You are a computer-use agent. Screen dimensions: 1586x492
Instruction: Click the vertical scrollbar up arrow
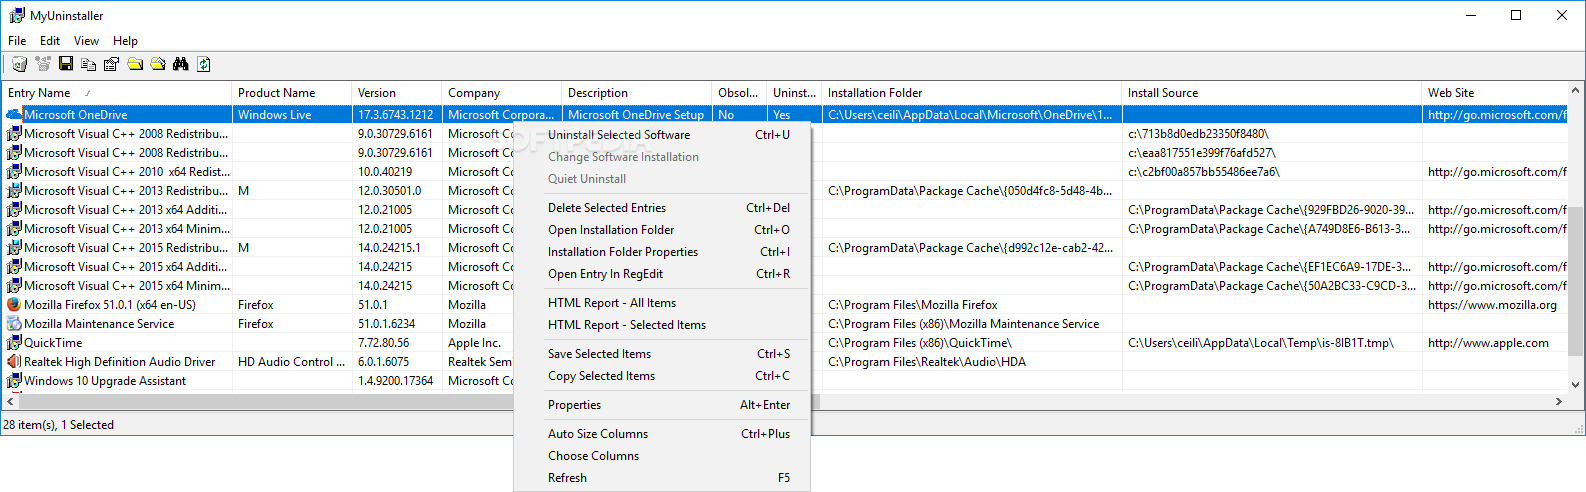coord(1576,91)
